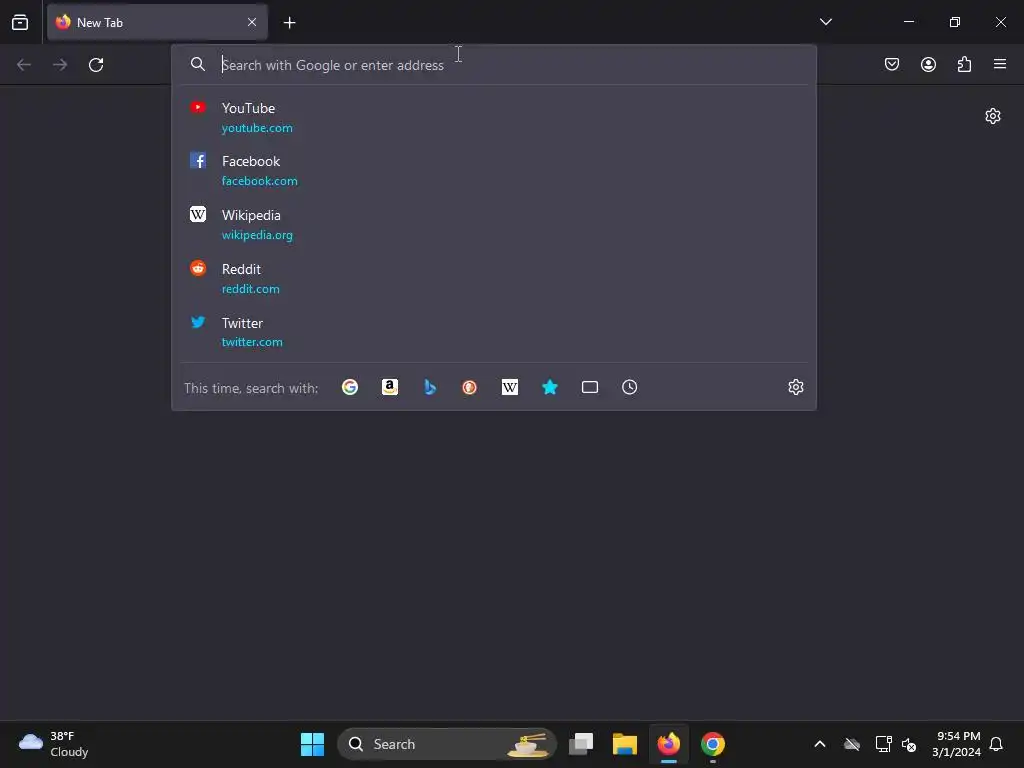Click the muted volume tray icon
This screenshot has width=1024, height=768.
[909, 744]
